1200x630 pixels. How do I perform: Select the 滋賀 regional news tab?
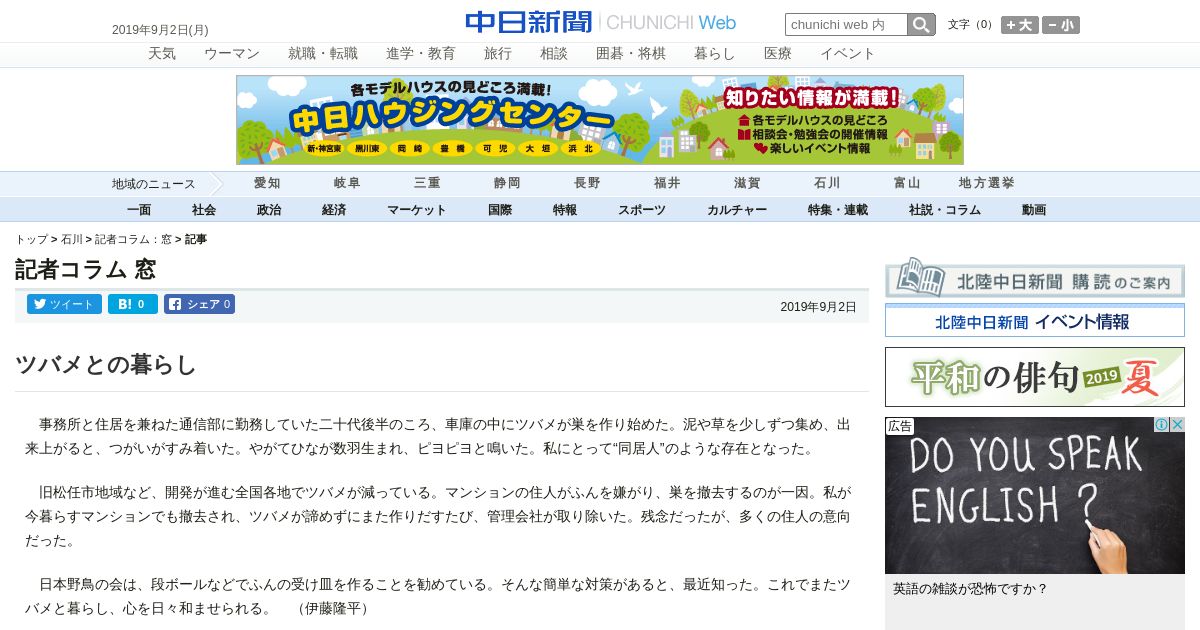point(747,184)
